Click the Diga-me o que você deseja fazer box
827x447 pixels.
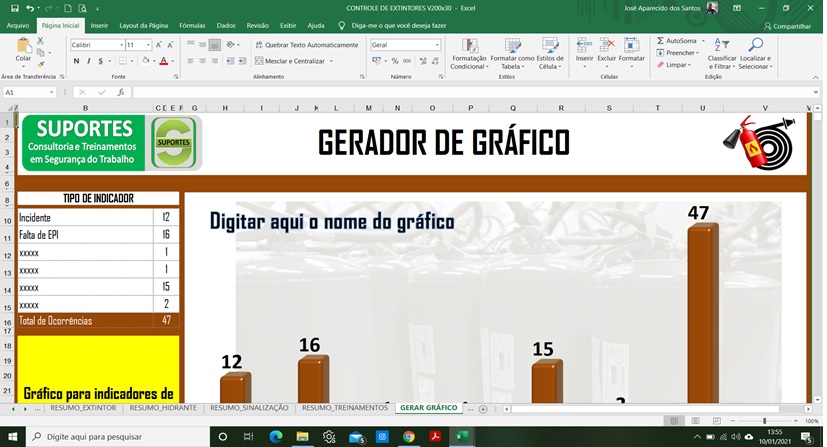pyautogui.click(x=398, y=25)
